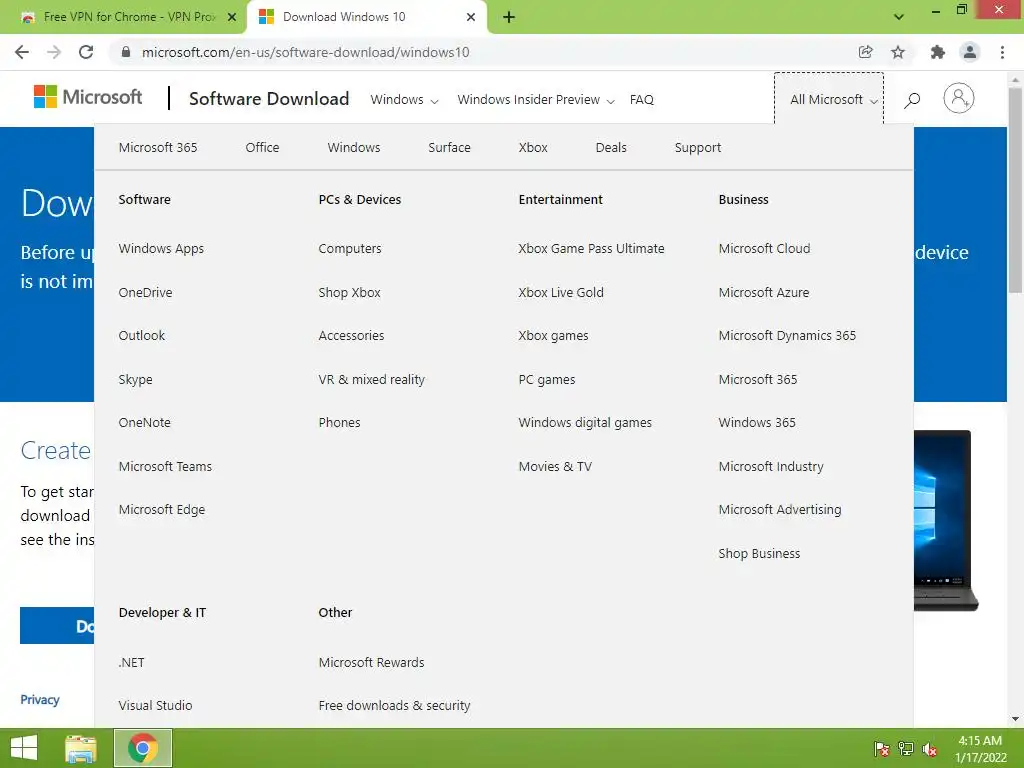
Task: Open a new tab with plus button
Action: pyautogui.click(x=509, y=18)
